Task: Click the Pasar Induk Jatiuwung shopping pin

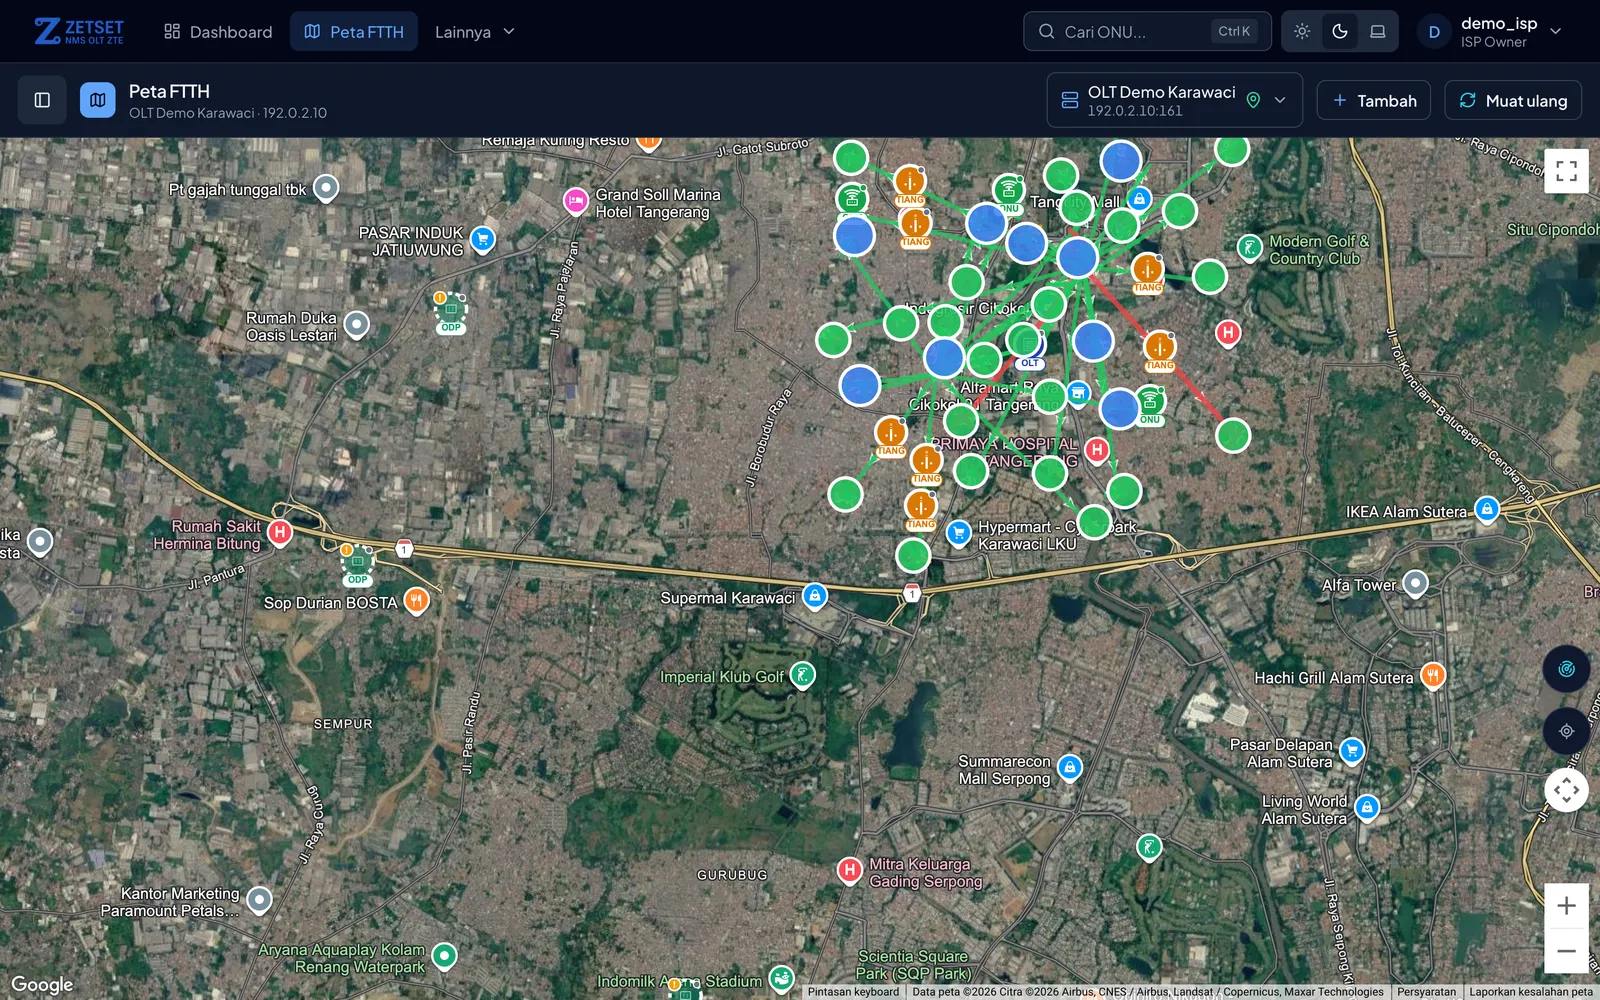Action: click(483, 240)
